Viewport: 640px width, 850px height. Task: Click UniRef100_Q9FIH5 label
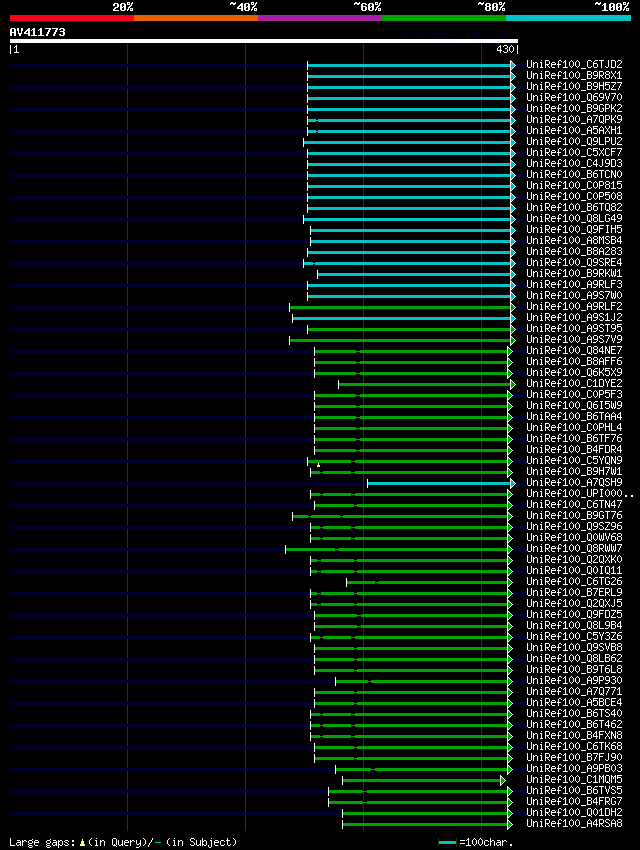tap(574, 229)
